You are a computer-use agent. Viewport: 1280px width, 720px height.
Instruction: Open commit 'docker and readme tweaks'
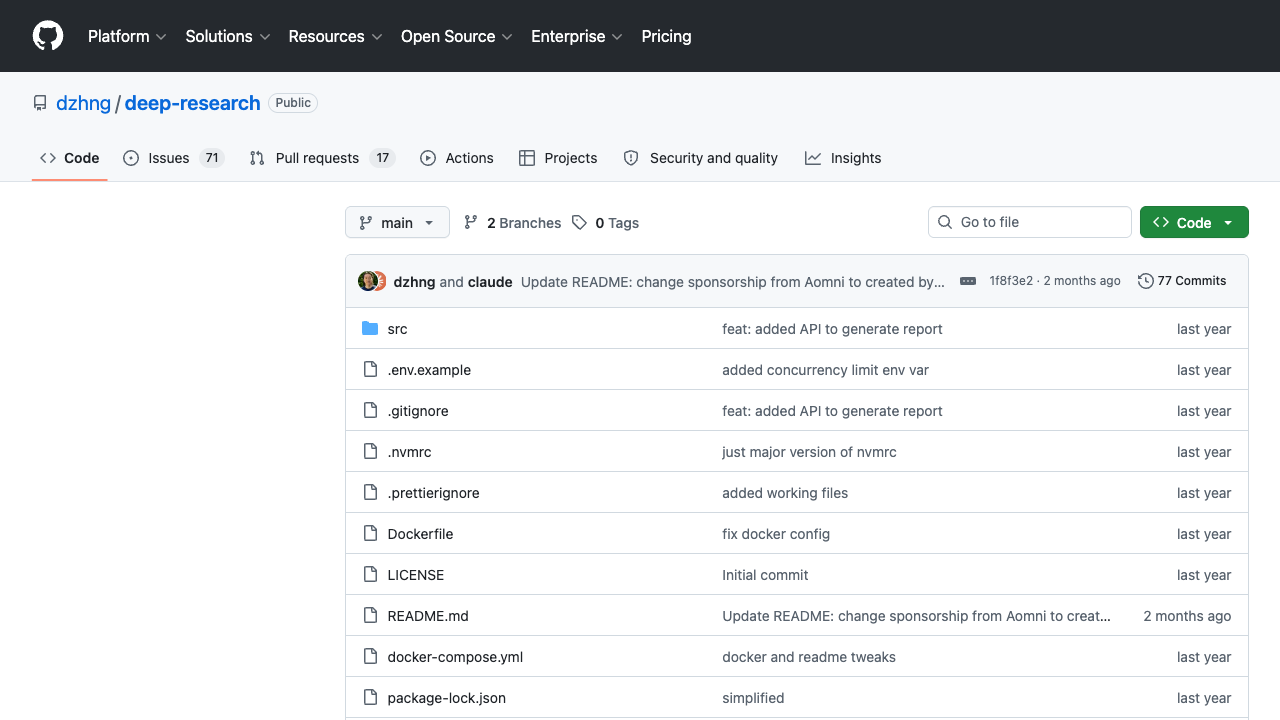click(809, 657)
